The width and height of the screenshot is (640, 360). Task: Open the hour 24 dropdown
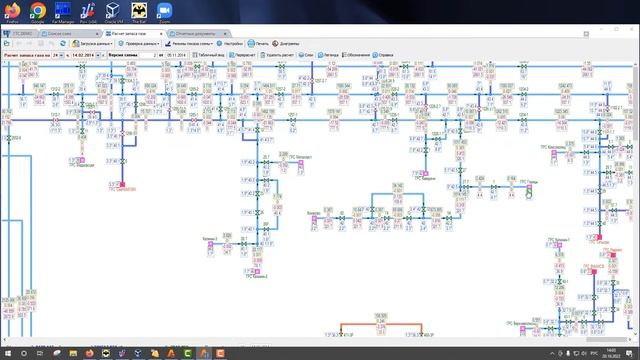tap(61, 55)
